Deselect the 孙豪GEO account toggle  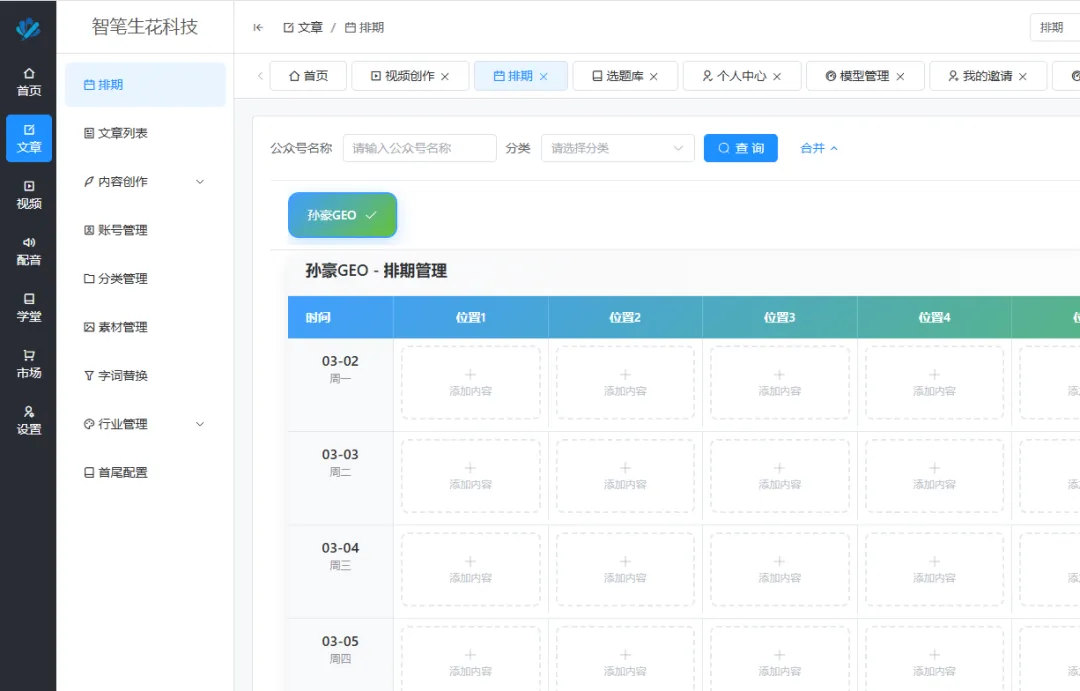coord(342,214)
